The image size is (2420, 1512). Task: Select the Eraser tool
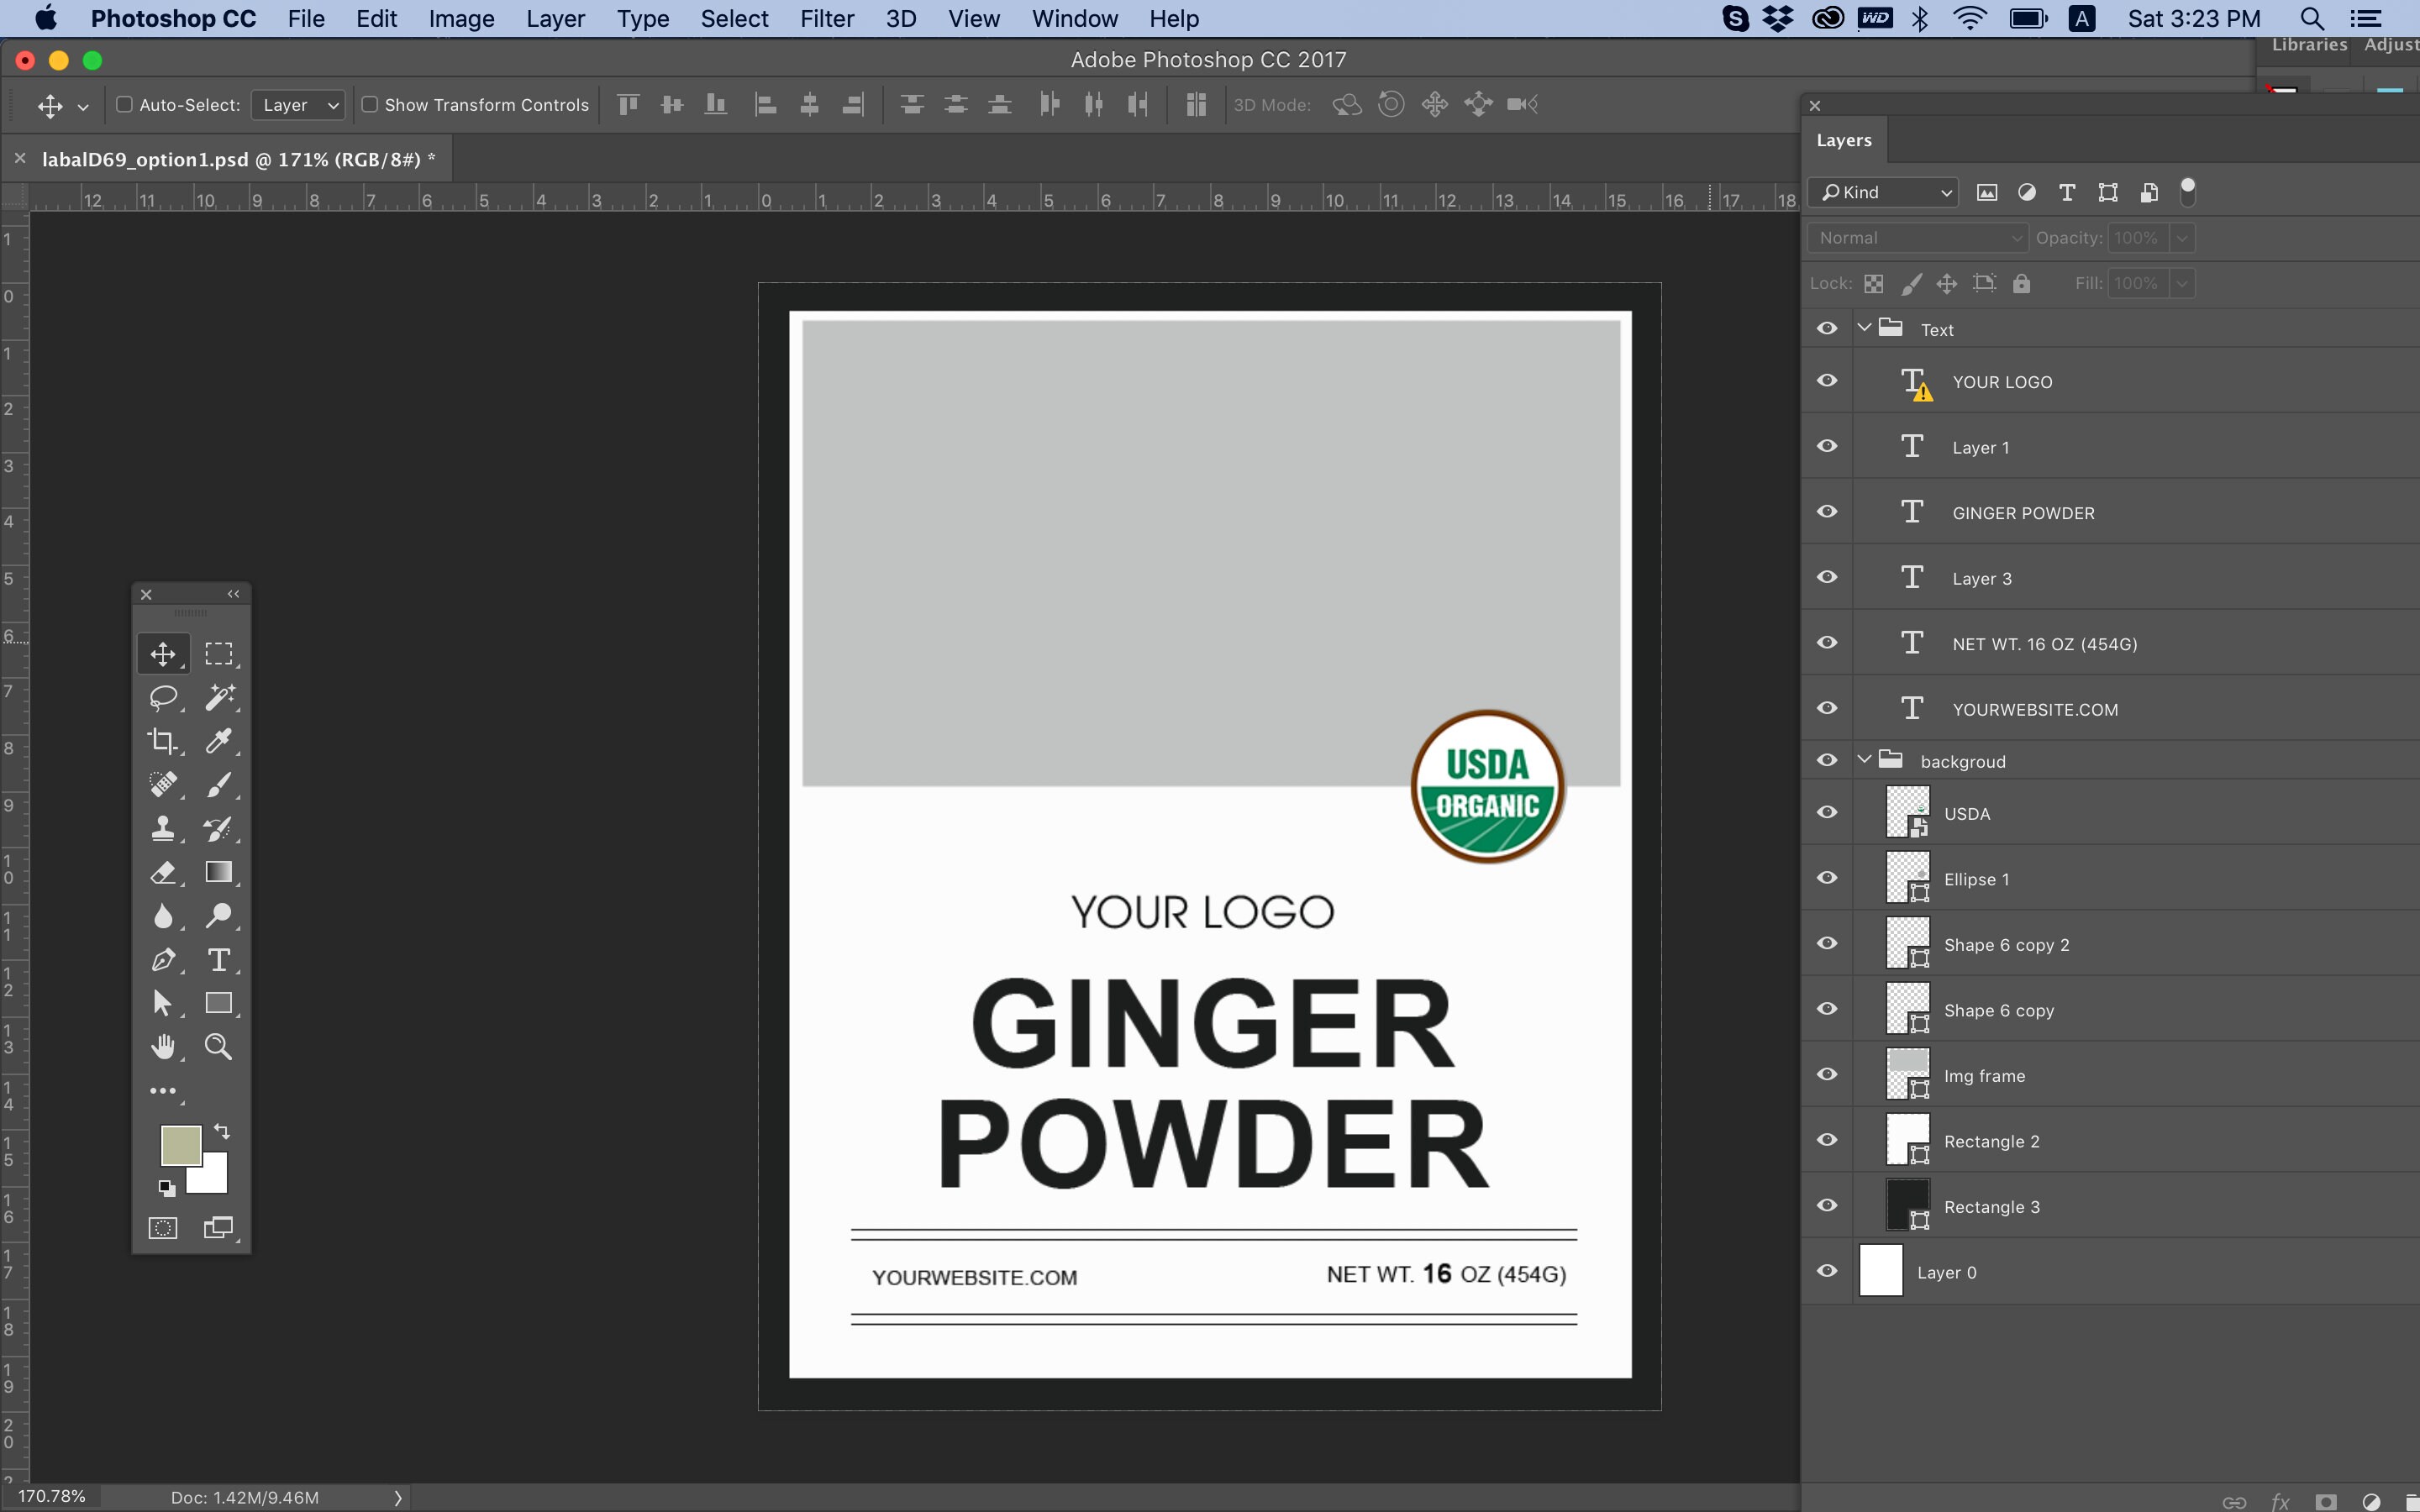163,873
